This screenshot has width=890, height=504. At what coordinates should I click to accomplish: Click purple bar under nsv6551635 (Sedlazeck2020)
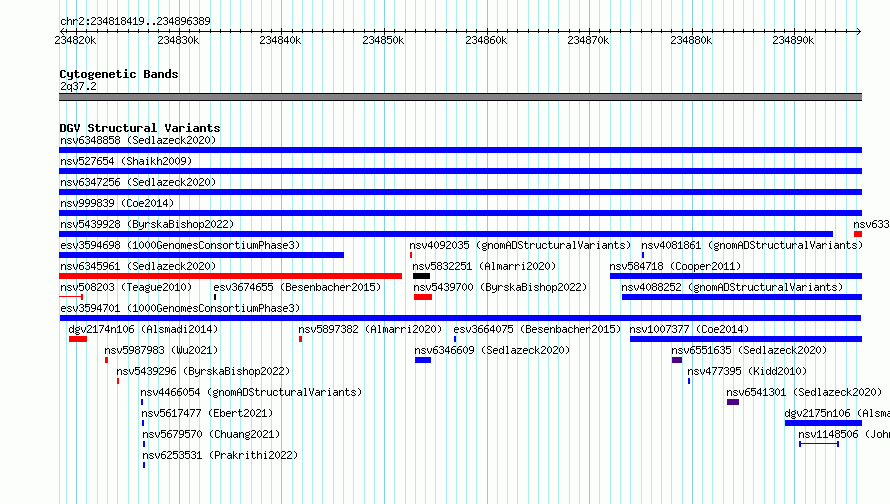pyautogui.click(x=677, y=360)
